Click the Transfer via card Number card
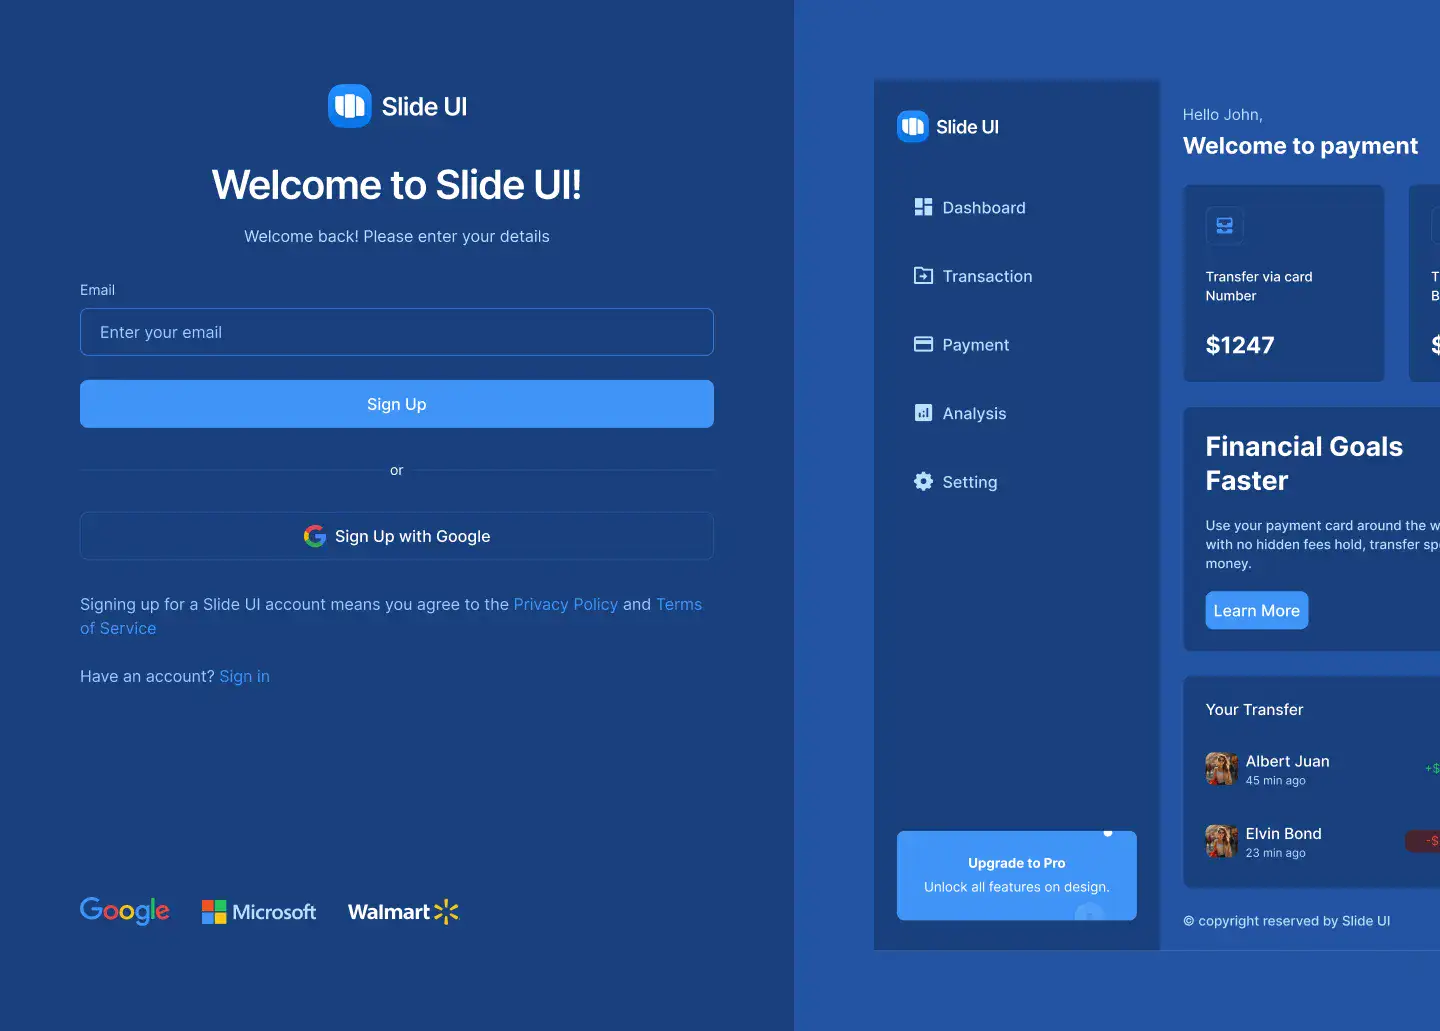This screenshot has height=1031, width=1440. coord(1284,283)
